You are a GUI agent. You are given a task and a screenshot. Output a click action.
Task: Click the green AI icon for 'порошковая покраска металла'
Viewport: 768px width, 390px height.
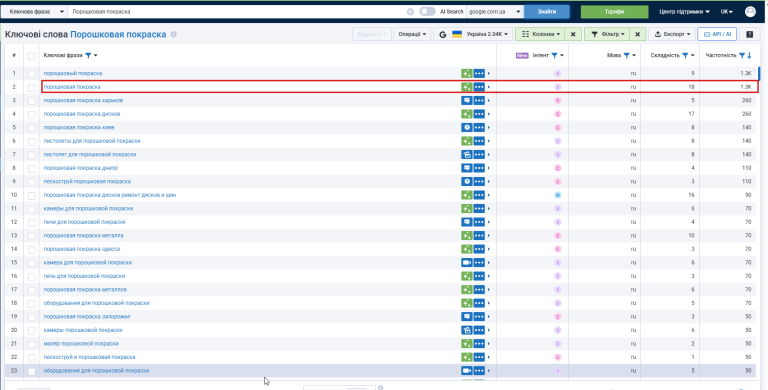[466, 236]
